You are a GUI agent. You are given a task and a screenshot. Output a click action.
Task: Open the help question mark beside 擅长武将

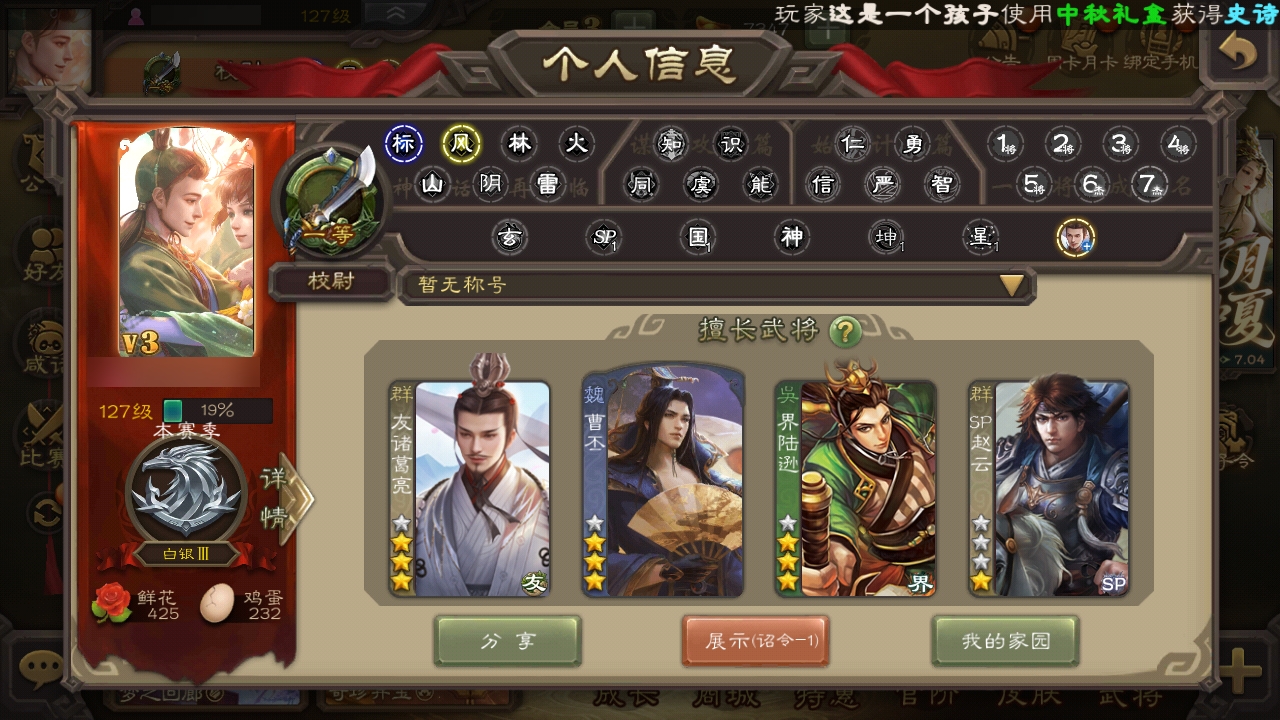pyautogui.click(x=846, y=331)
